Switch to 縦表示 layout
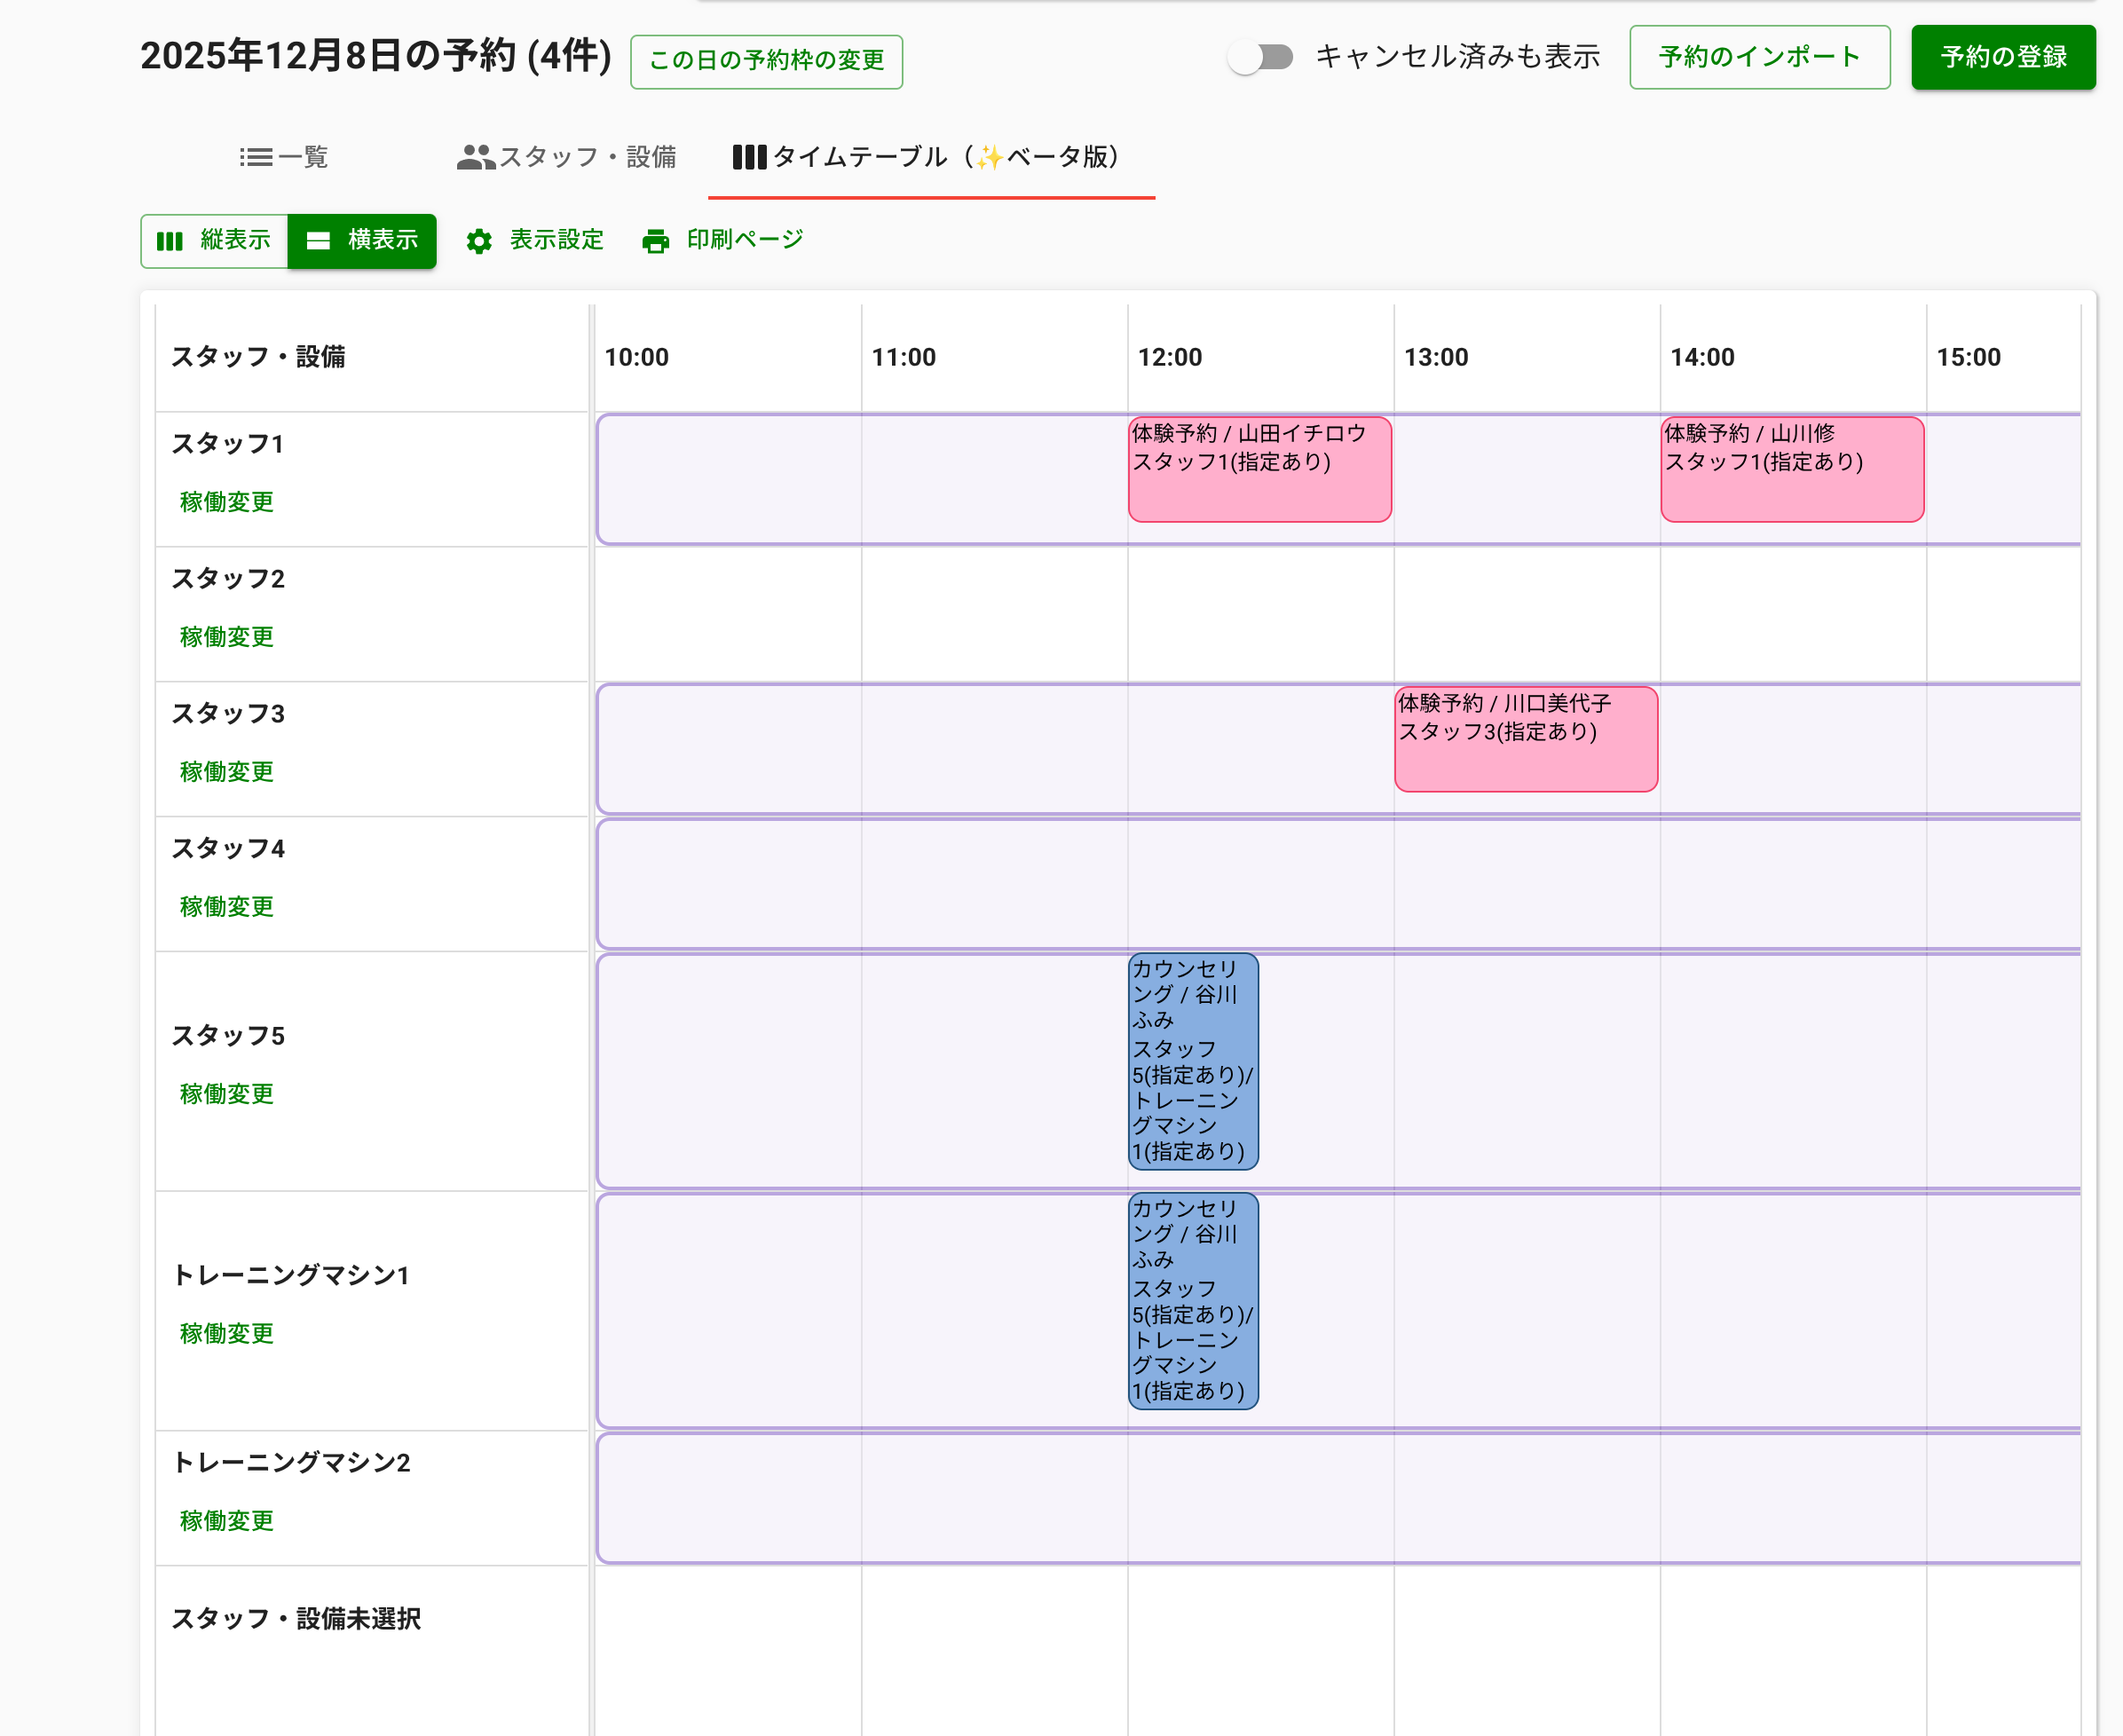This screenshot has height=1736, width=2123. pyautogui.click(x=215, y=241)
